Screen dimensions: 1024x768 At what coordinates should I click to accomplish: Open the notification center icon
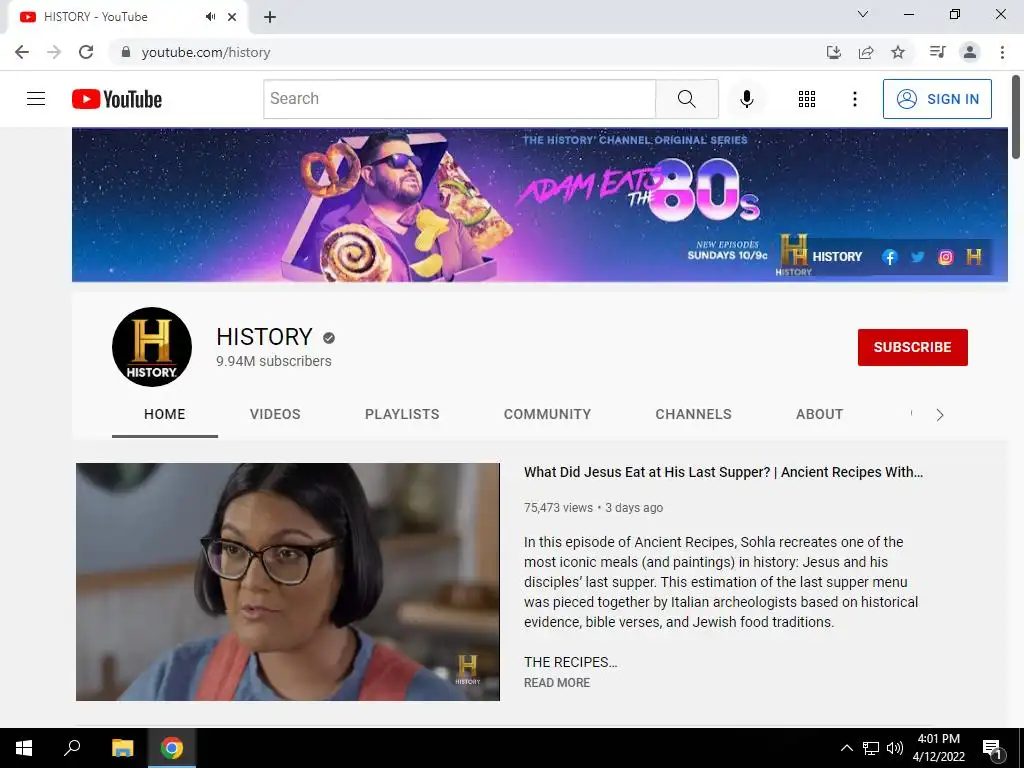[992, 748]
